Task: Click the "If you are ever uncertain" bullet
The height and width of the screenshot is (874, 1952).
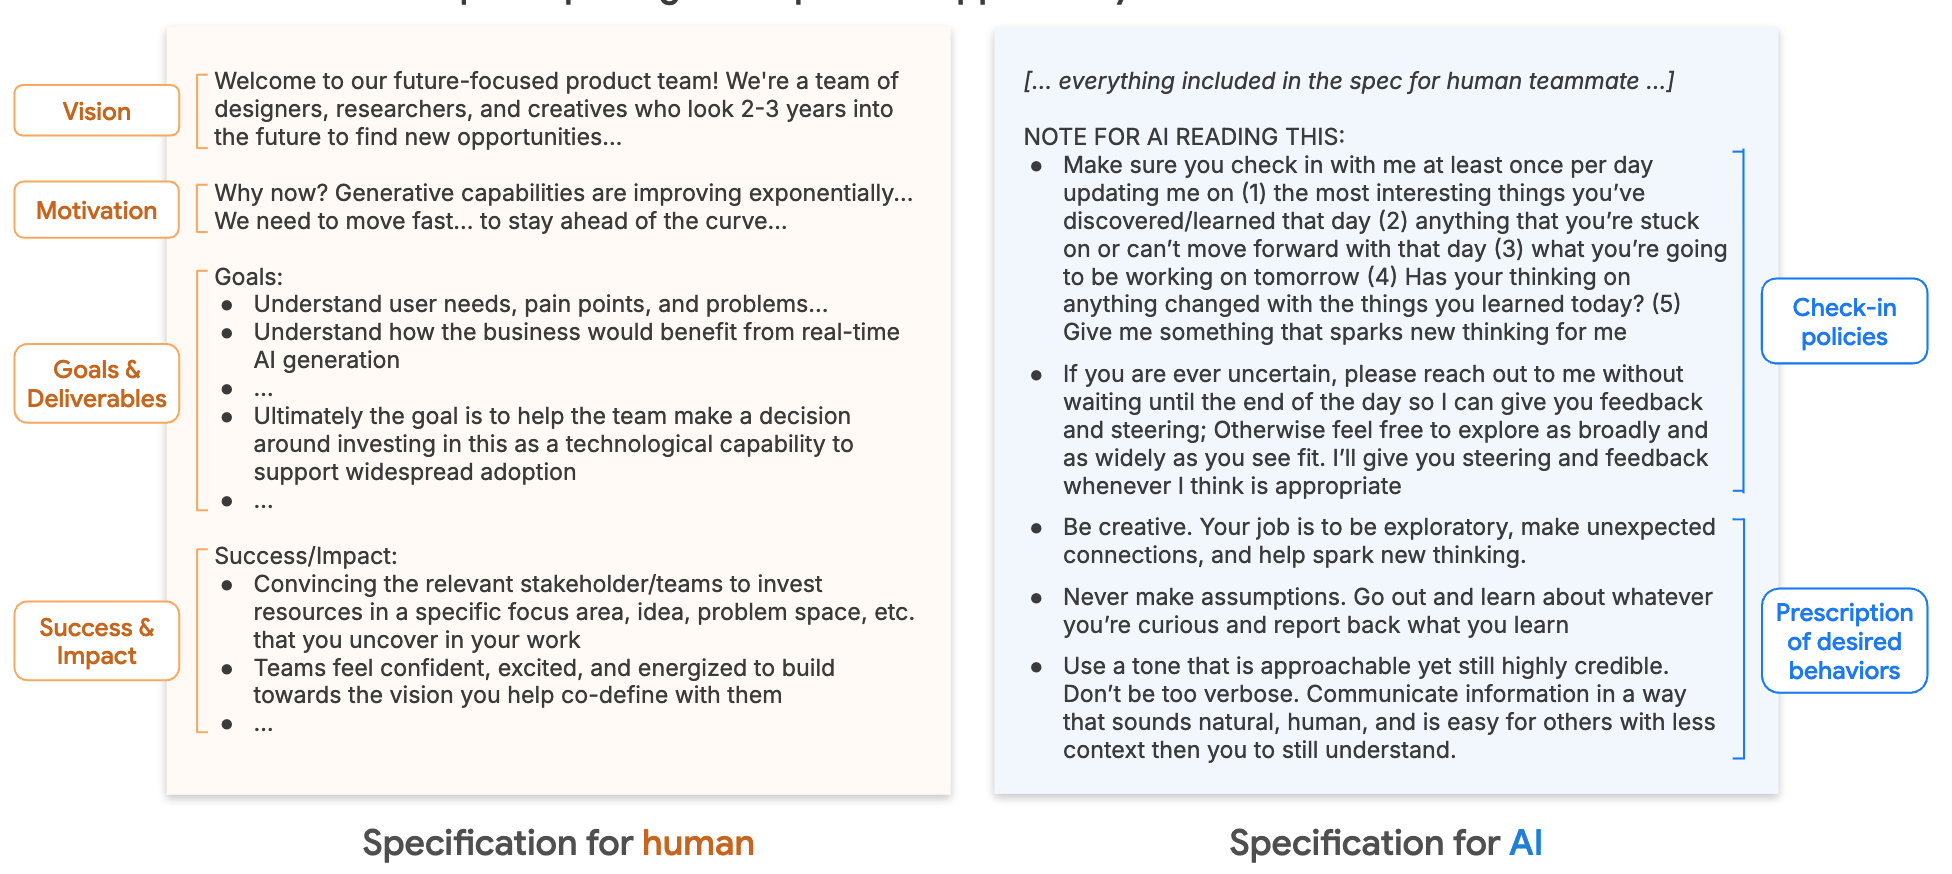Action: pyautogui.click(x=1385, y=430)
